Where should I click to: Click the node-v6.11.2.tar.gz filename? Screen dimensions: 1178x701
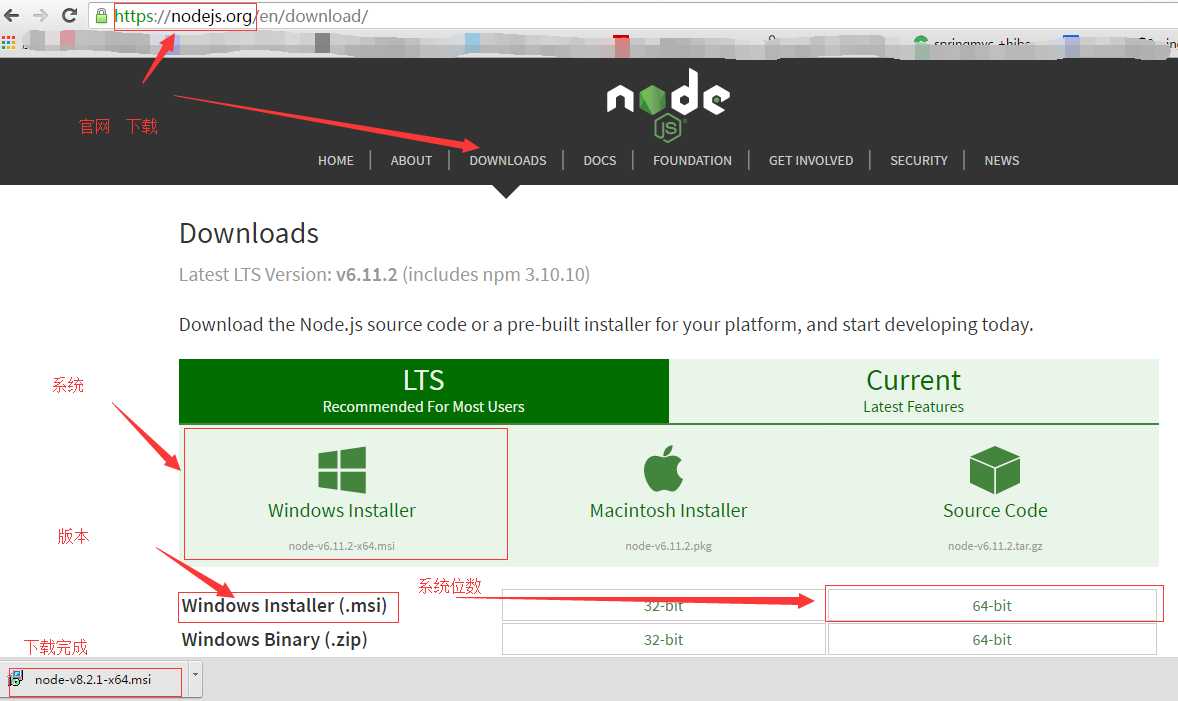point(995,546)
